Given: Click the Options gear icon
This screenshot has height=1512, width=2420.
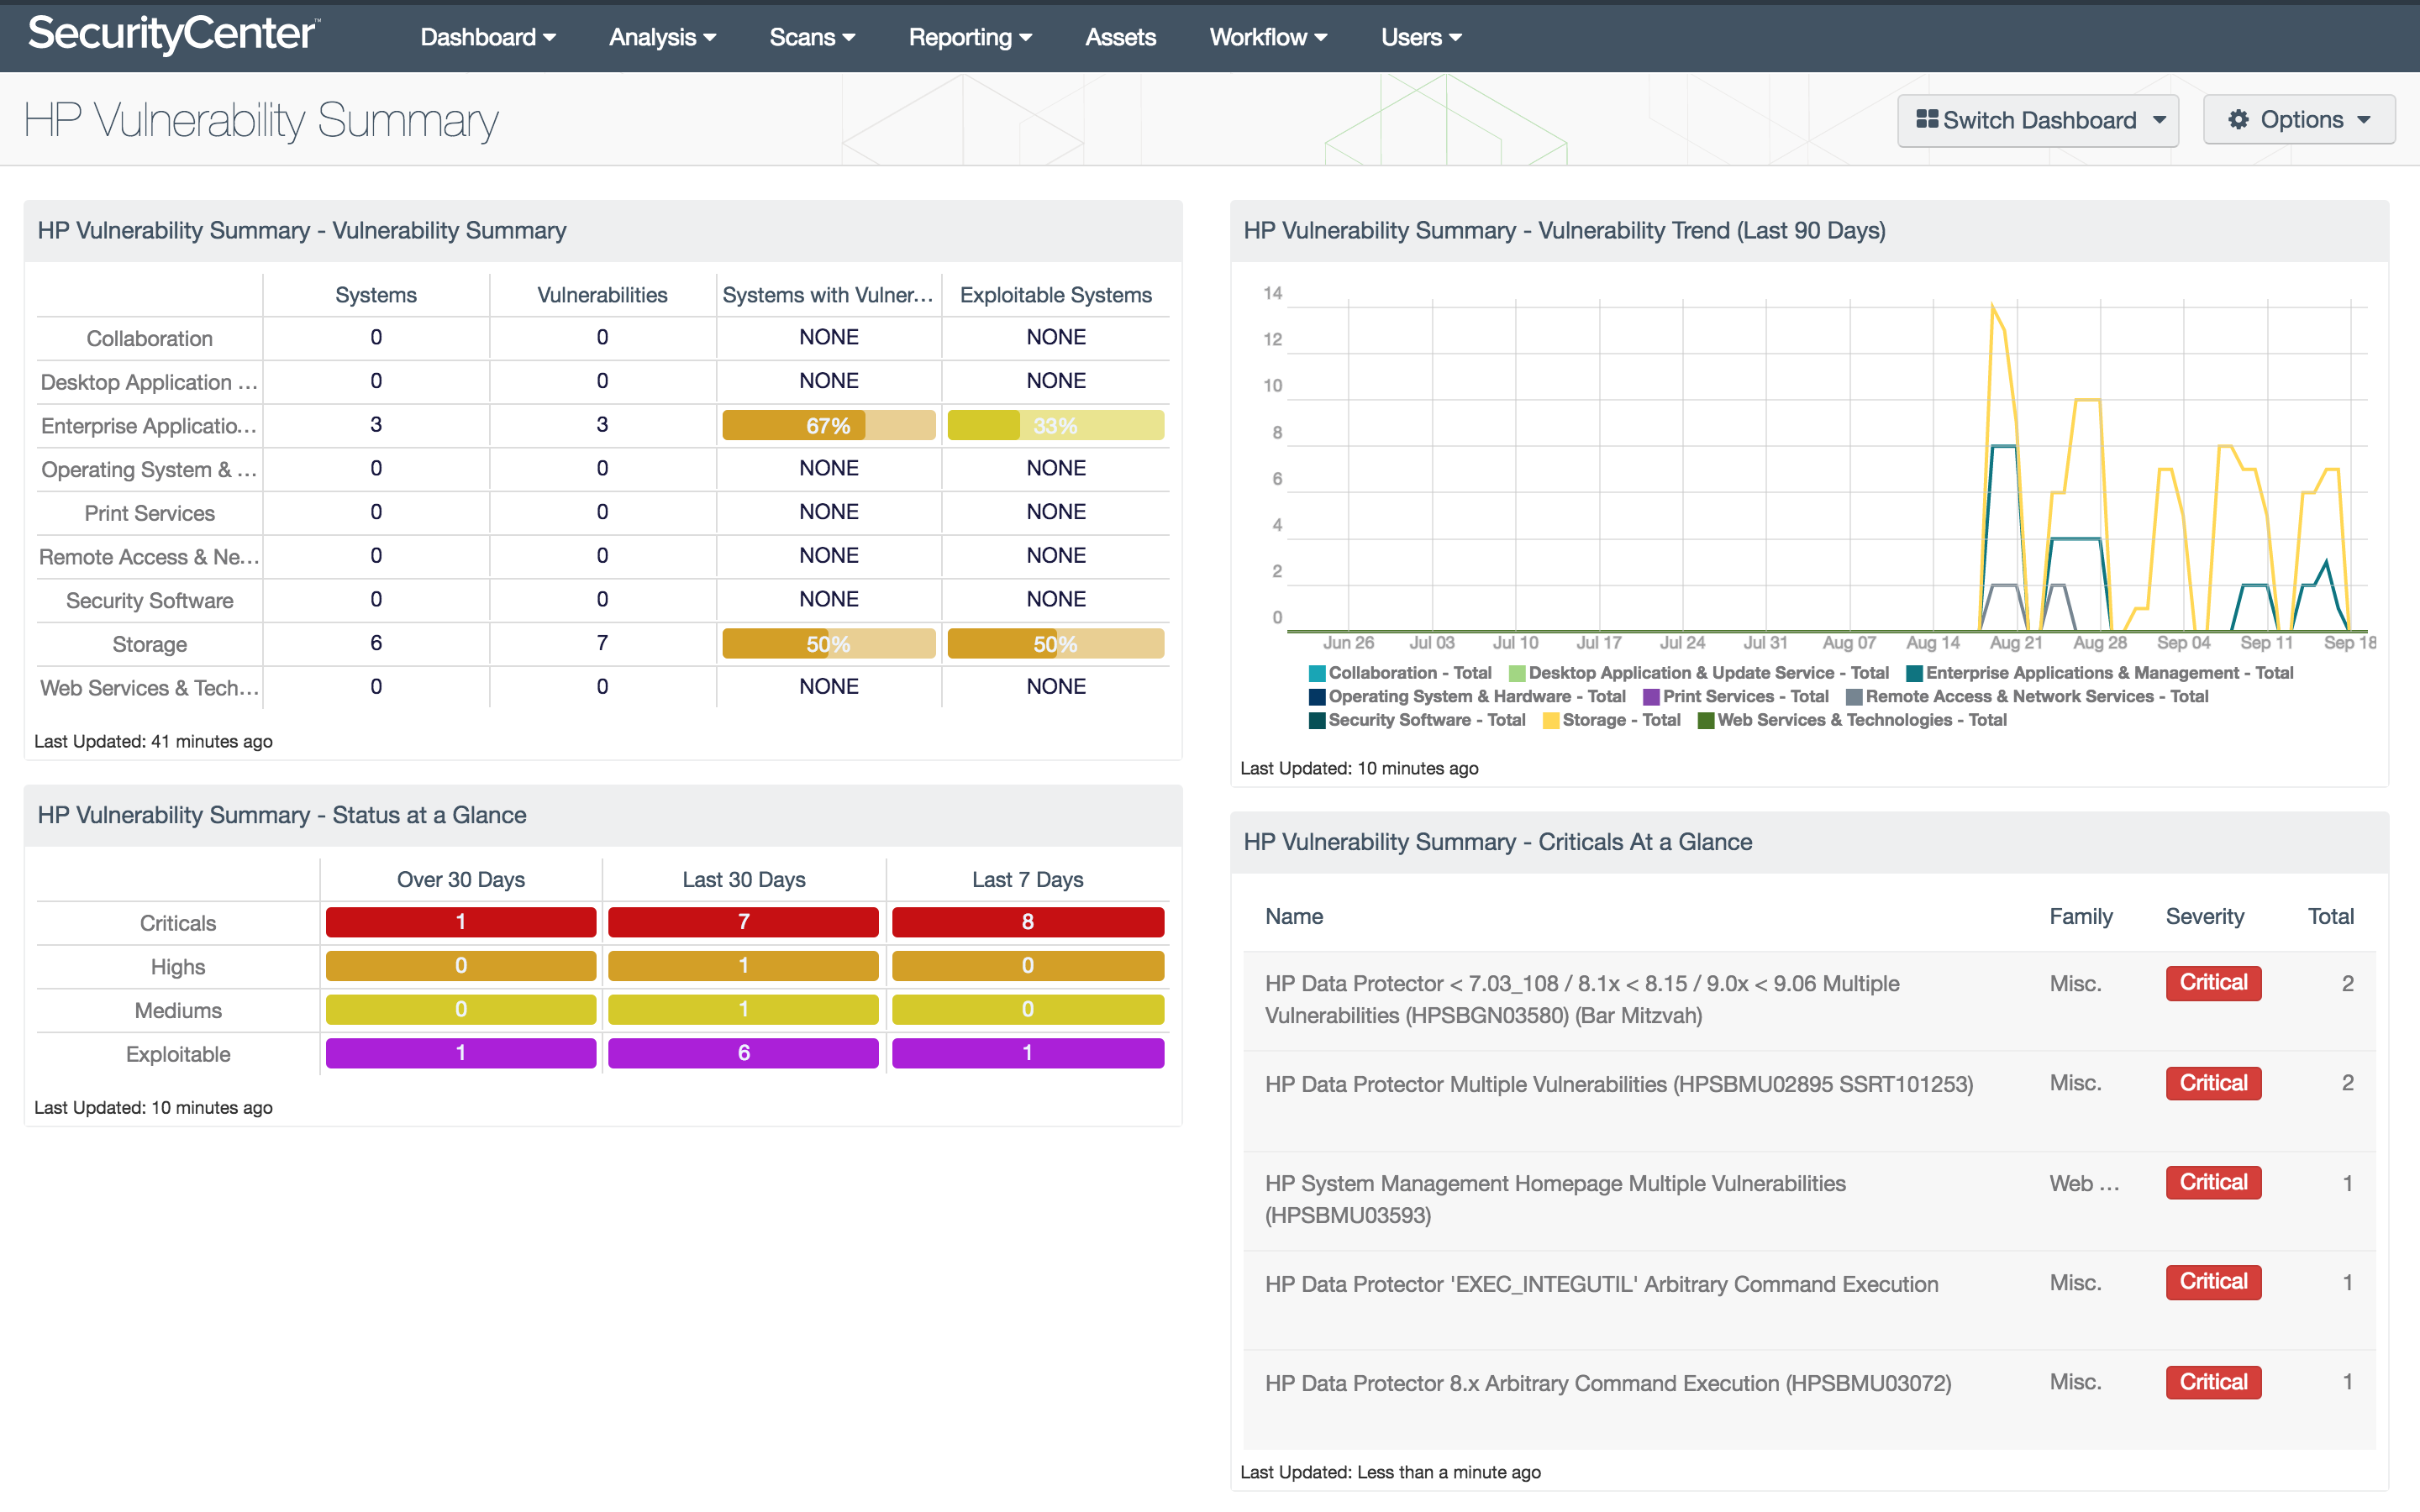Looking at the screenshot, I should pyautogui.click(x=2238, y=120).
